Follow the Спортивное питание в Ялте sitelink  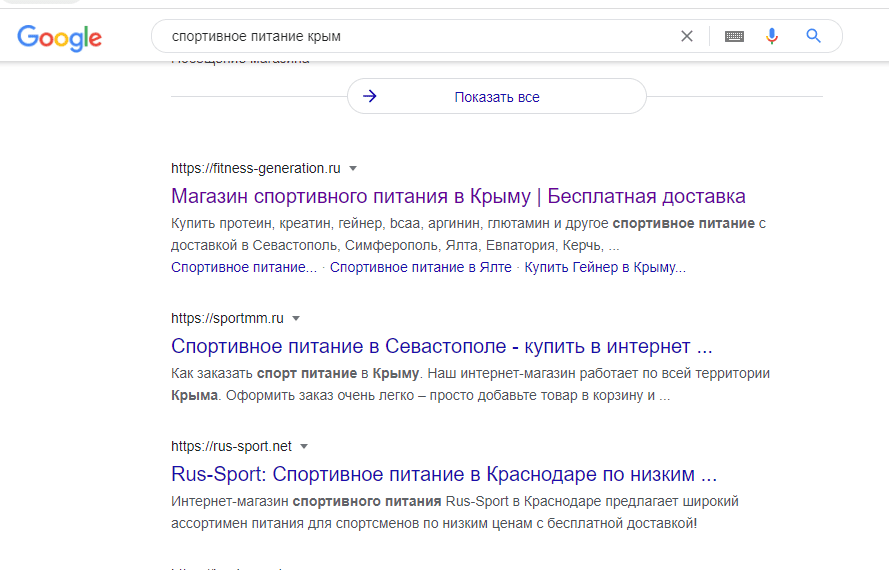coord(420,267)
